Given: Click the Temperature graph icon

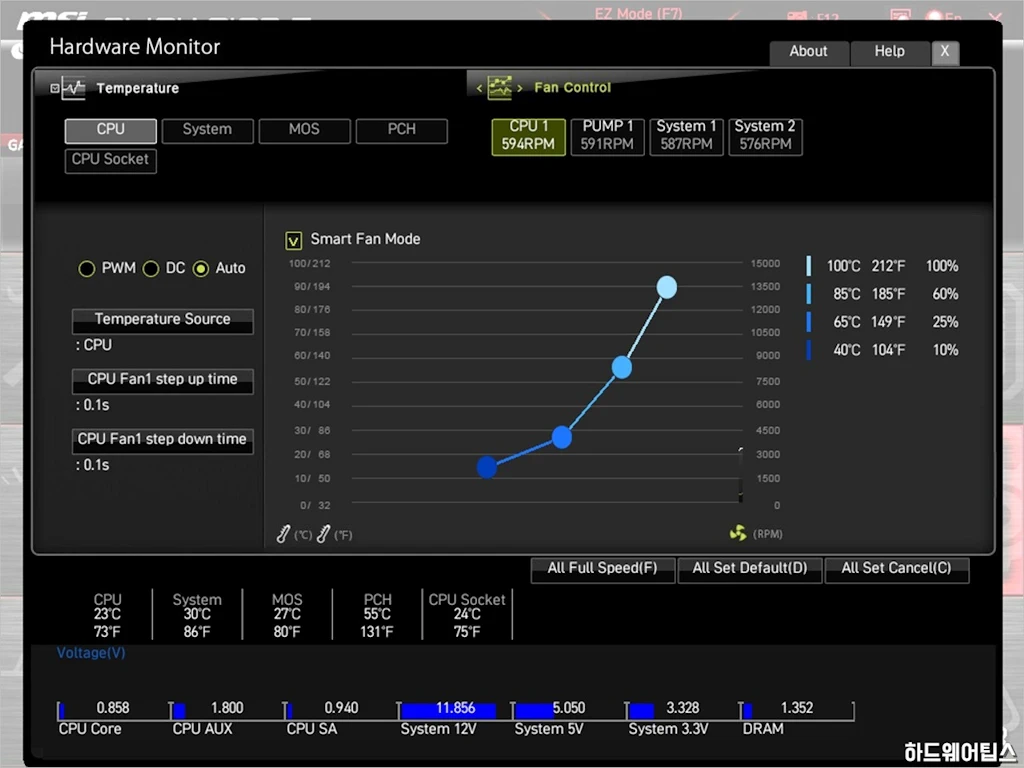Looking at the screenshot, I should [x=74, y=88].
